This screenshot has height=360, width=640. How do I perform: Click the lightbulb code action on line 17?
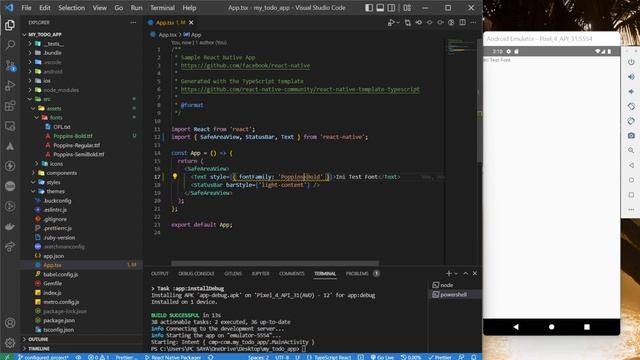175,176
